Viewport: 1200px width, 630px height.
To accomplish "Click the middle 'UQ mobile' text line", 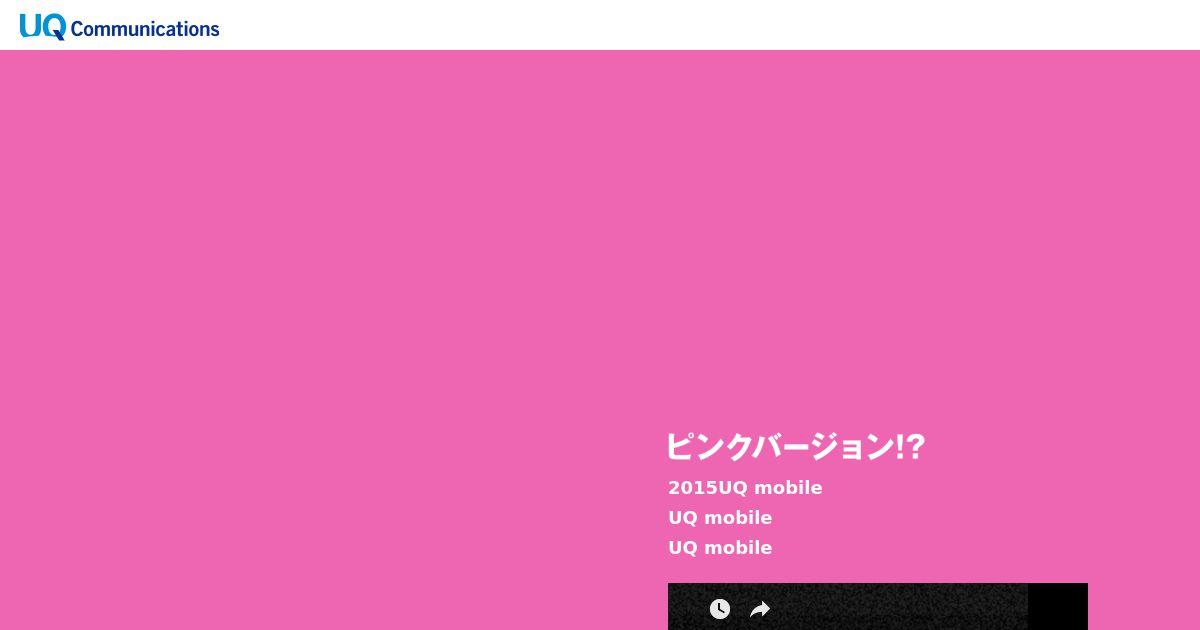I will click(720, 518).
